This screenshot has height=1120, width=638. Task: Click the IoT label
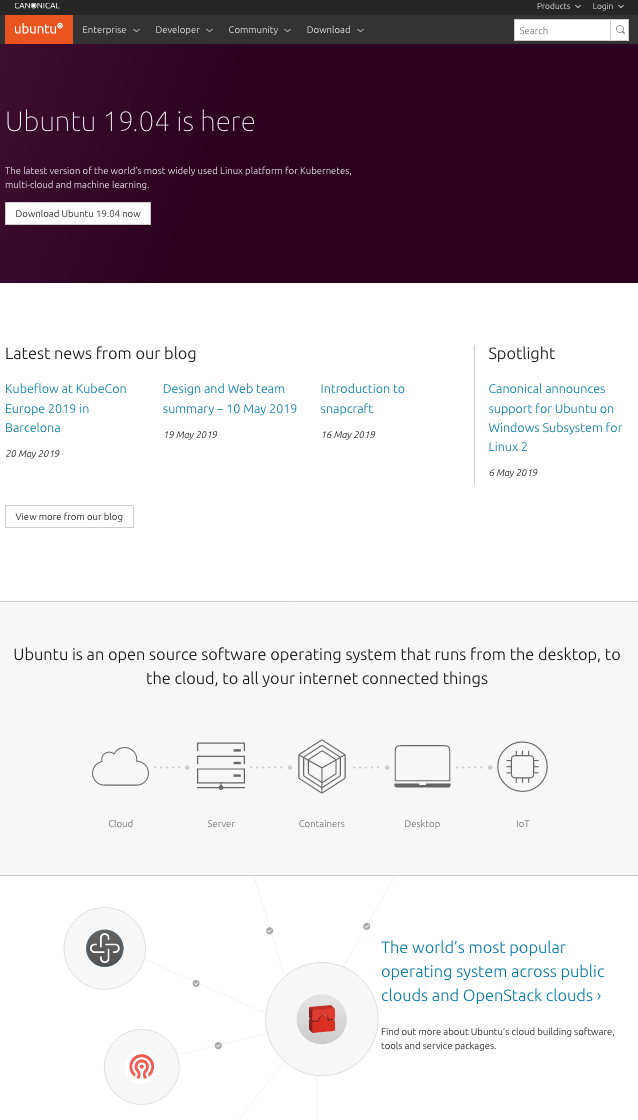click(x=522, y=824)
